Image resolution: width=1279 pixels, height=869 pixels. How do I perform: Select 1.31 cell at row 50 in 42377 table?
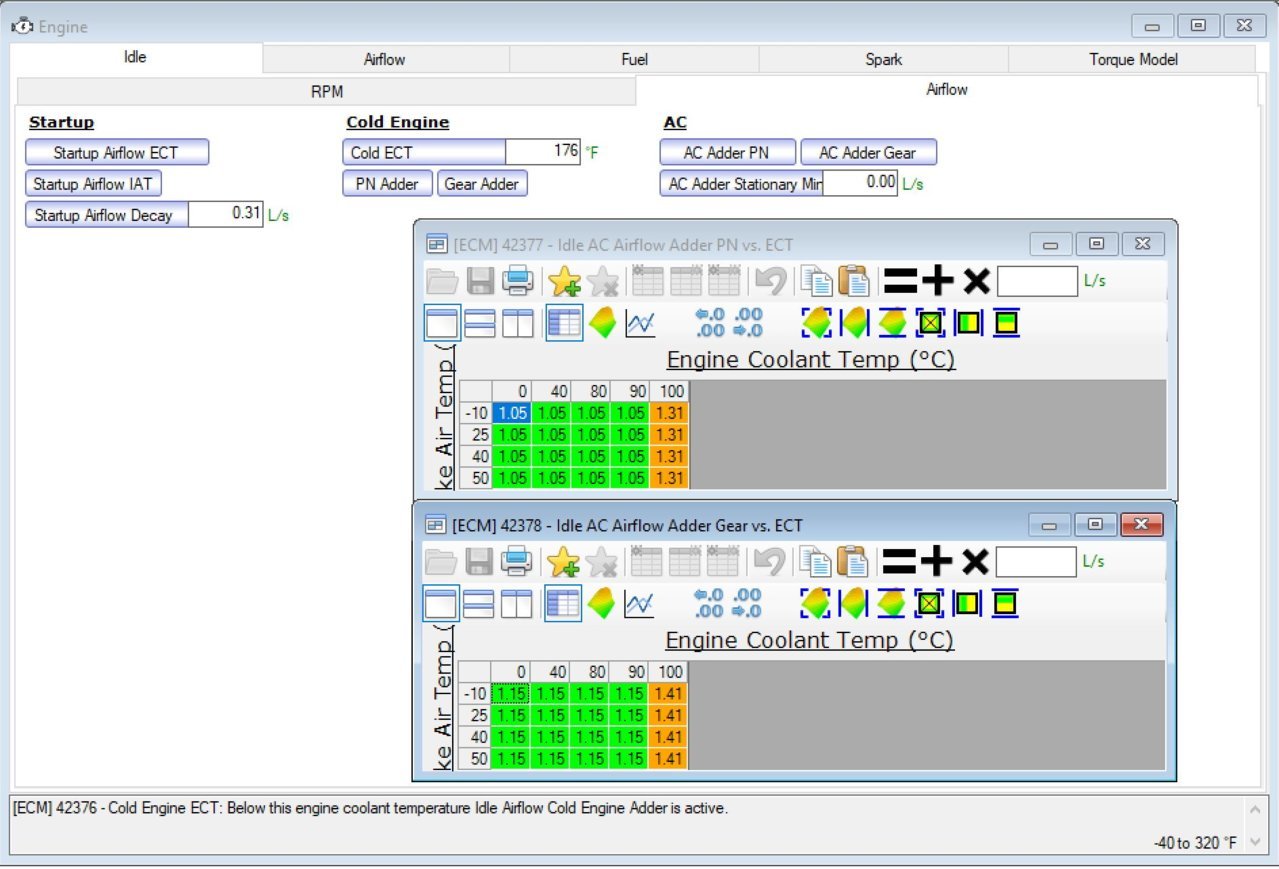(x=669, y=478)
